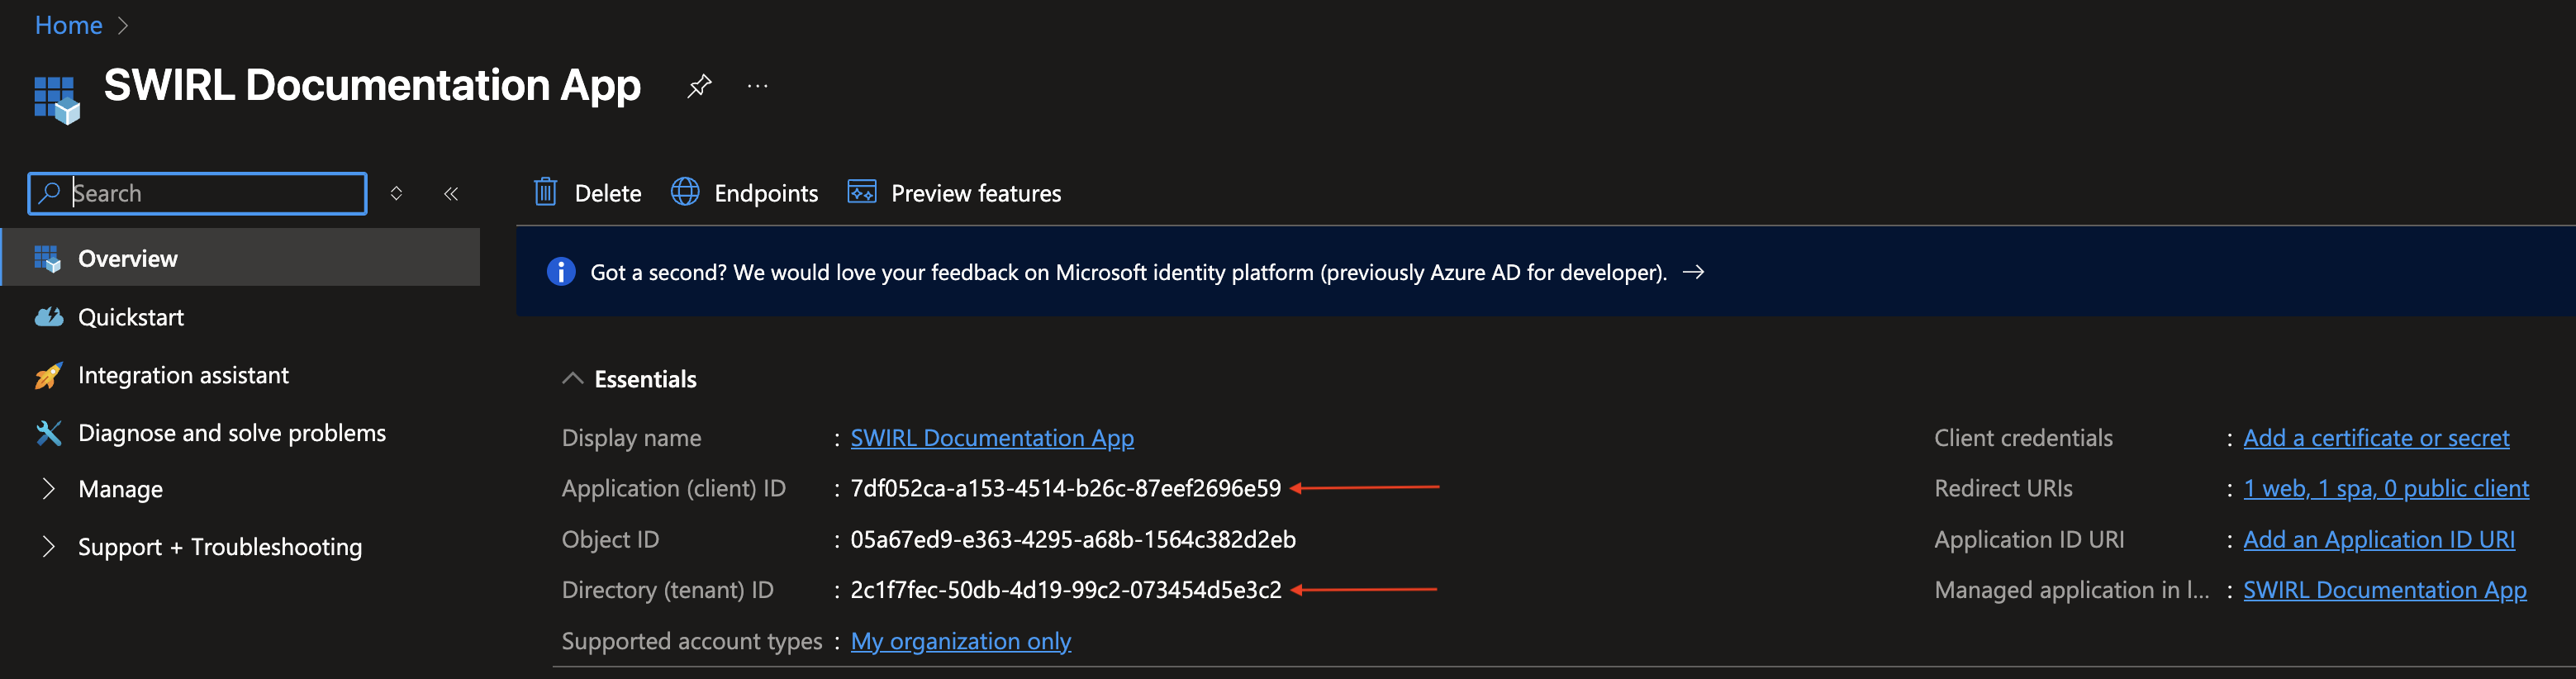
Task: Click the feedback banner arrow
Action: [1693, 272]
